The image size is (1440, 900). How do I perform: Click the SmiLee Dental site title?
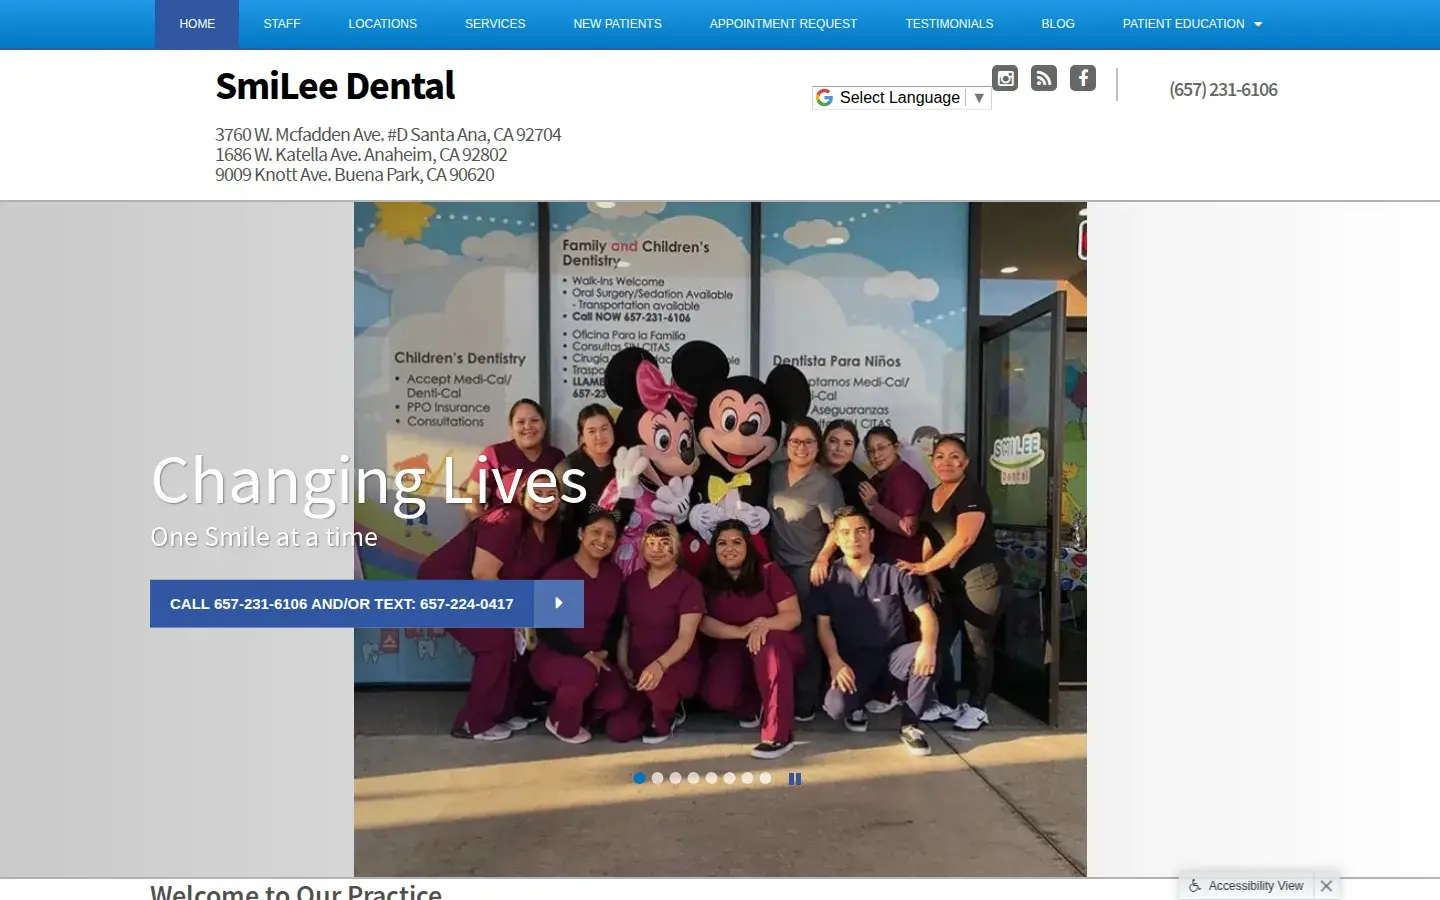click(335, 86)
